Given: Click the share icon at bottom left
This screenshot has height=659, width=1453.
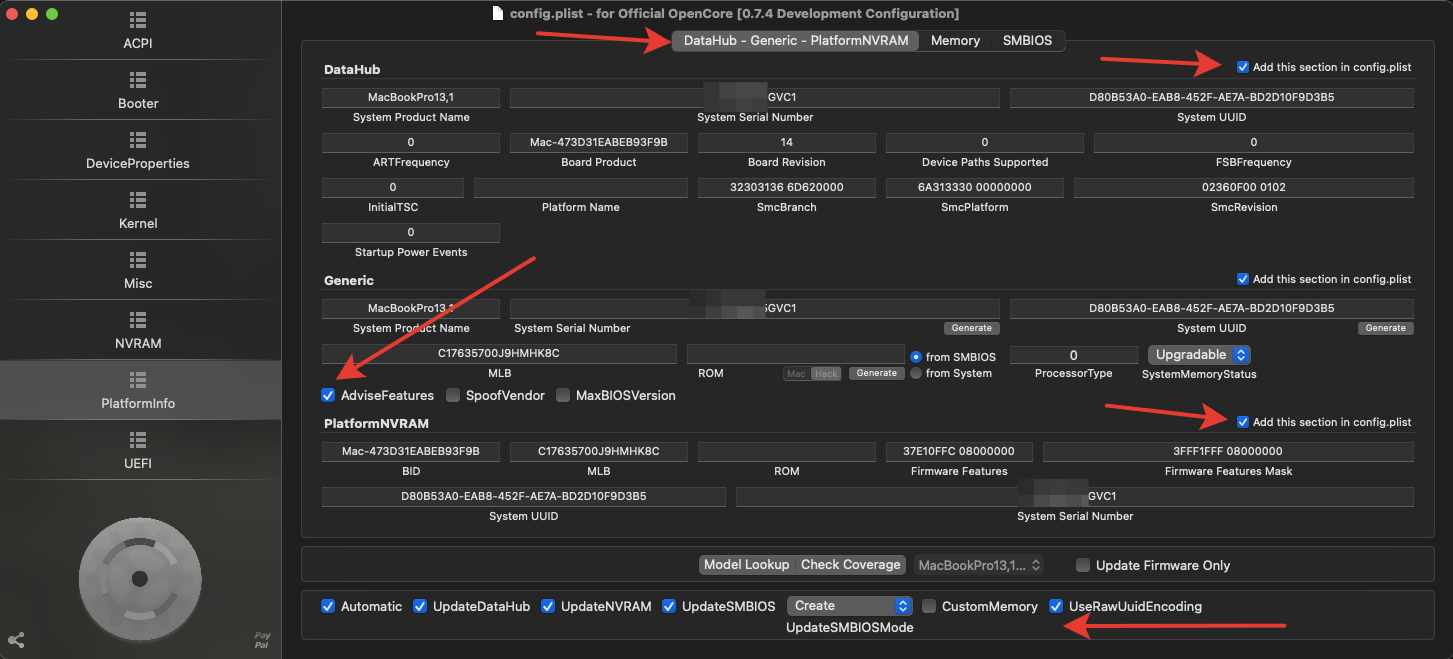Looking at the screenshot, I should tap(16, 640).
